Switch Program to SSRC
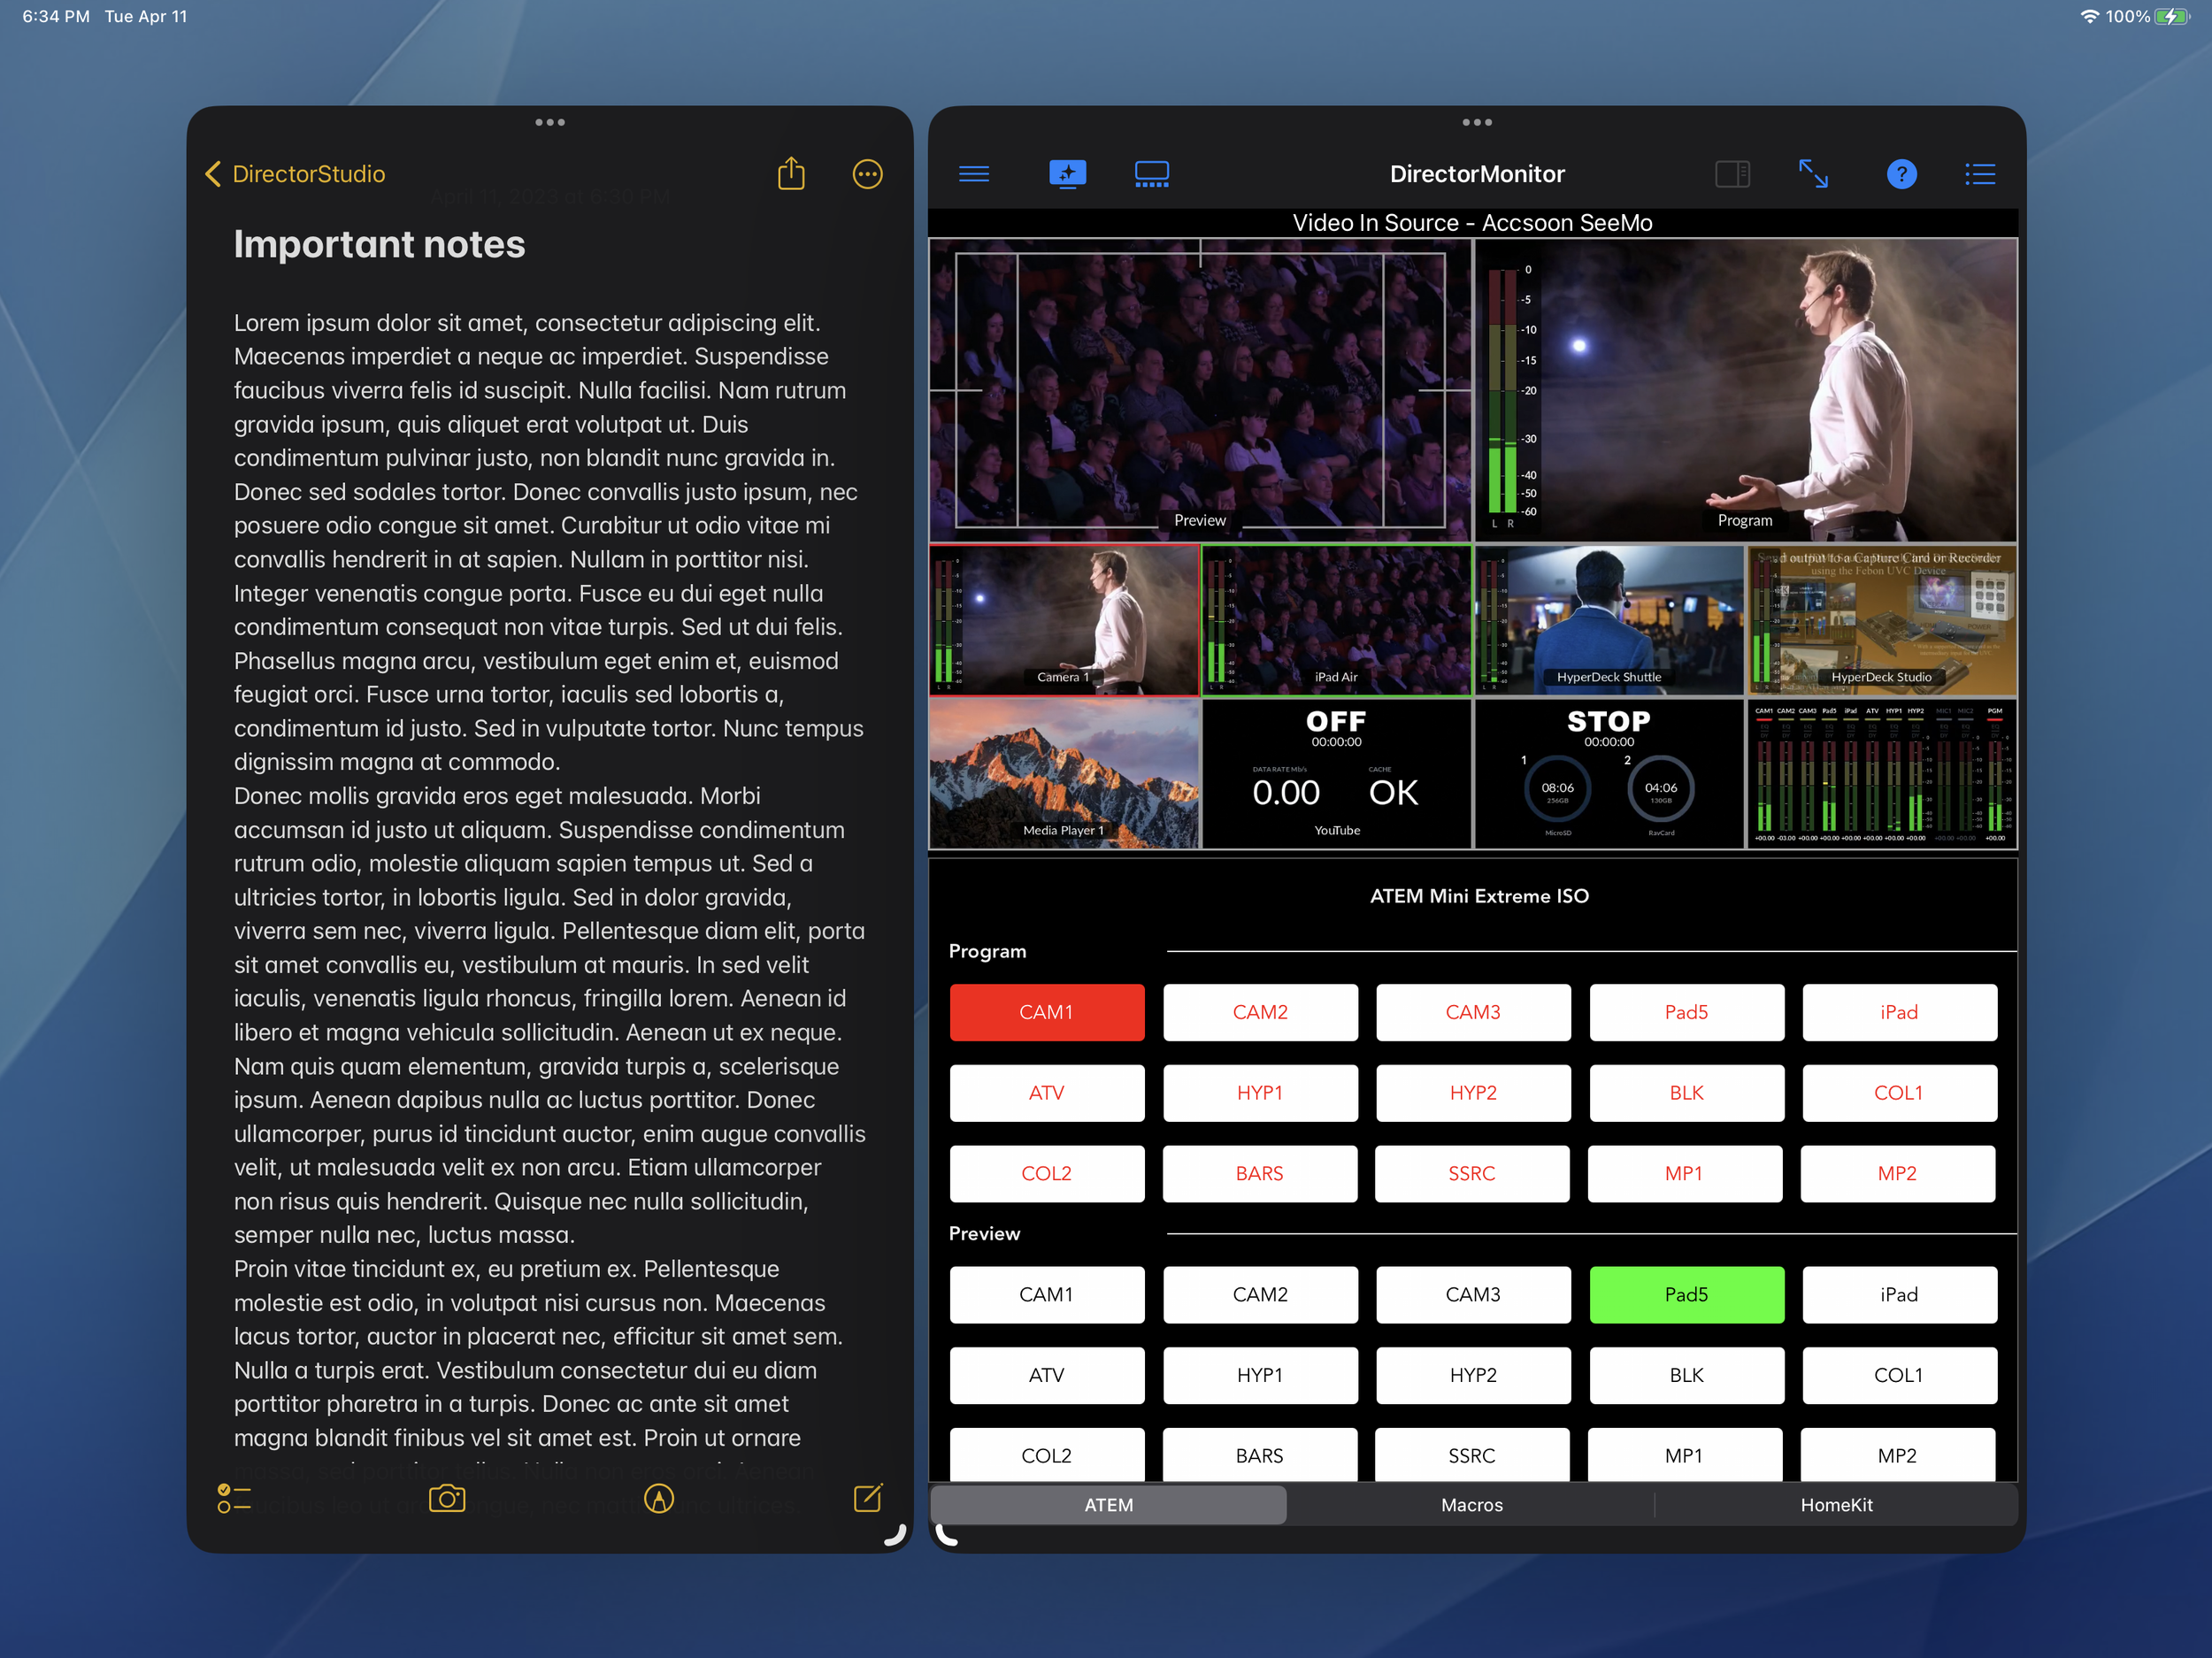 [x=1472, y=1173]
